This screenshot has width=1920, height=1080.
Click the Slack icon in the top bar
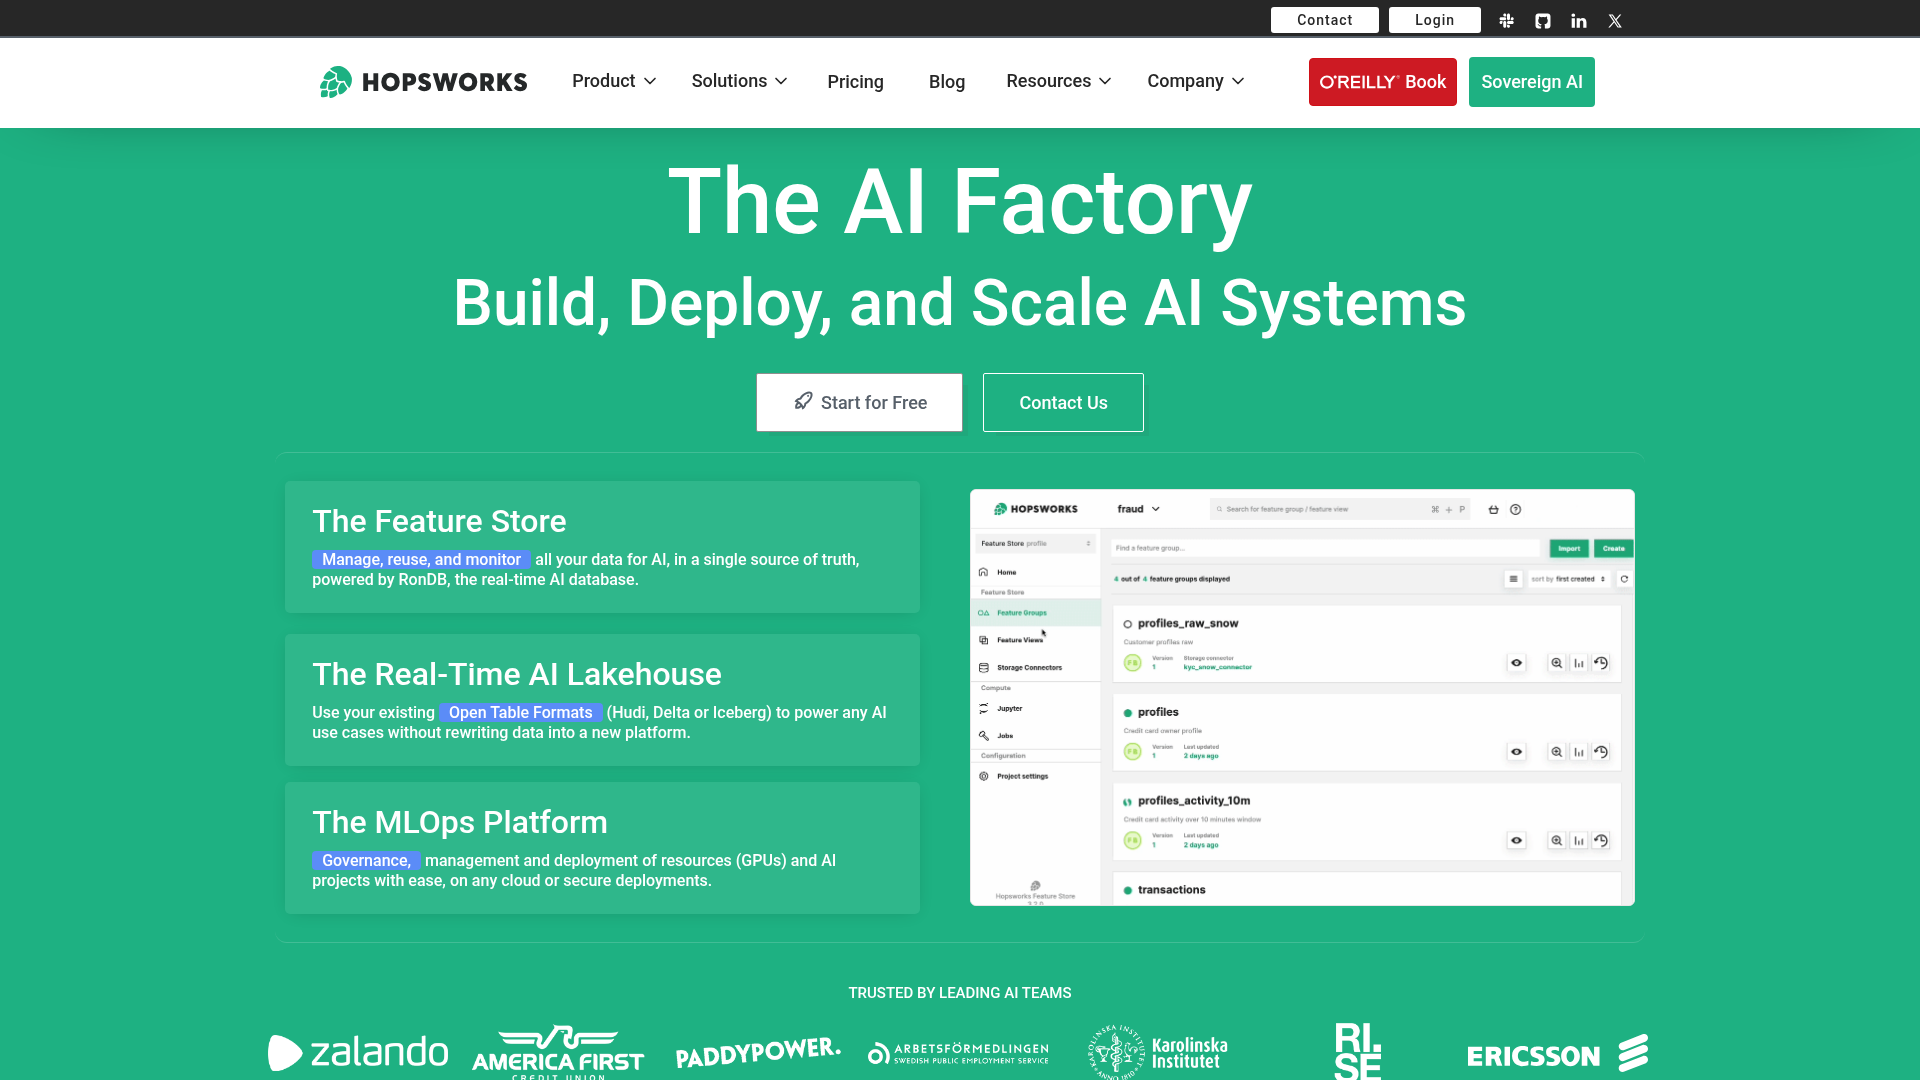[x=1506, y=20]
